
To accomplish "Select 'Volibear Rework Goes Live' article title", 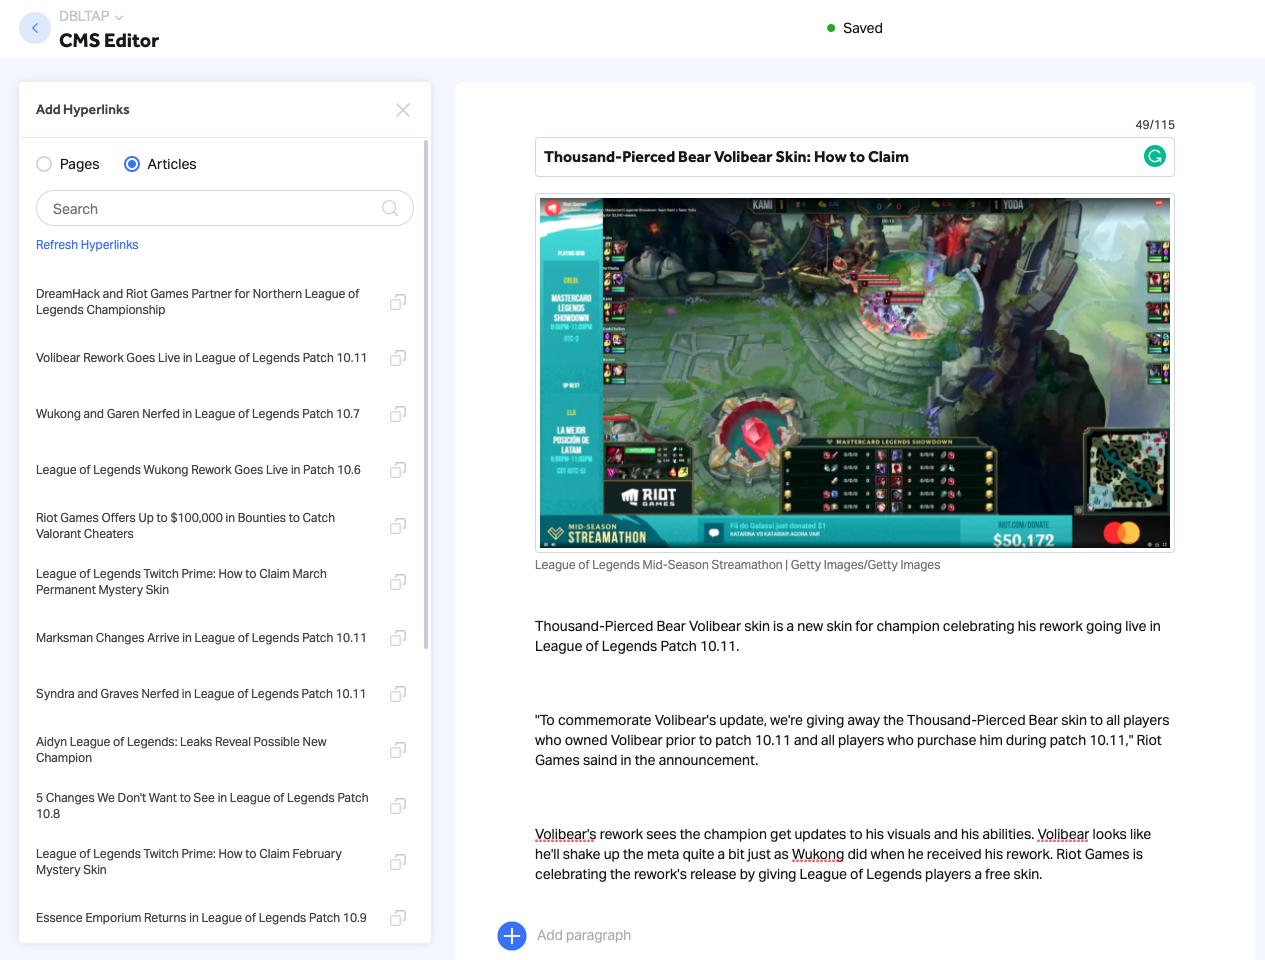I will 201,358.
